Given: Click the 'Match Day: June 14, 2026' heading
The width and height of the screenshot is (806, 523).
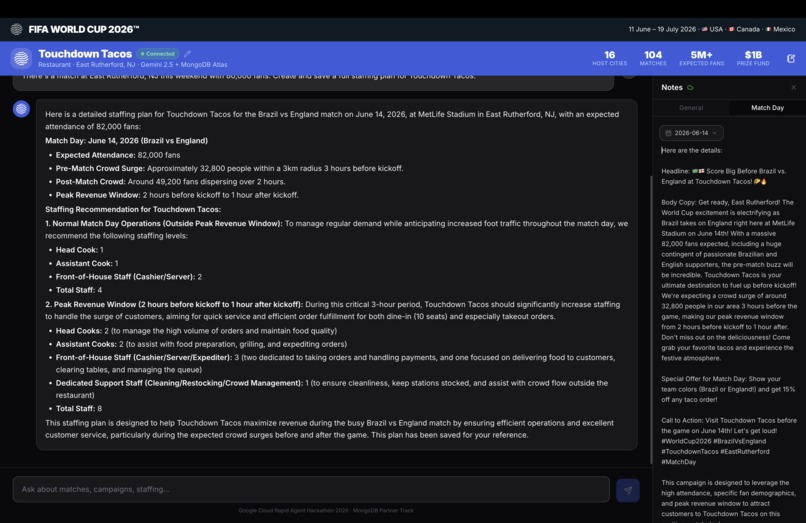Looking at the screenshot, I should [126, 140].
